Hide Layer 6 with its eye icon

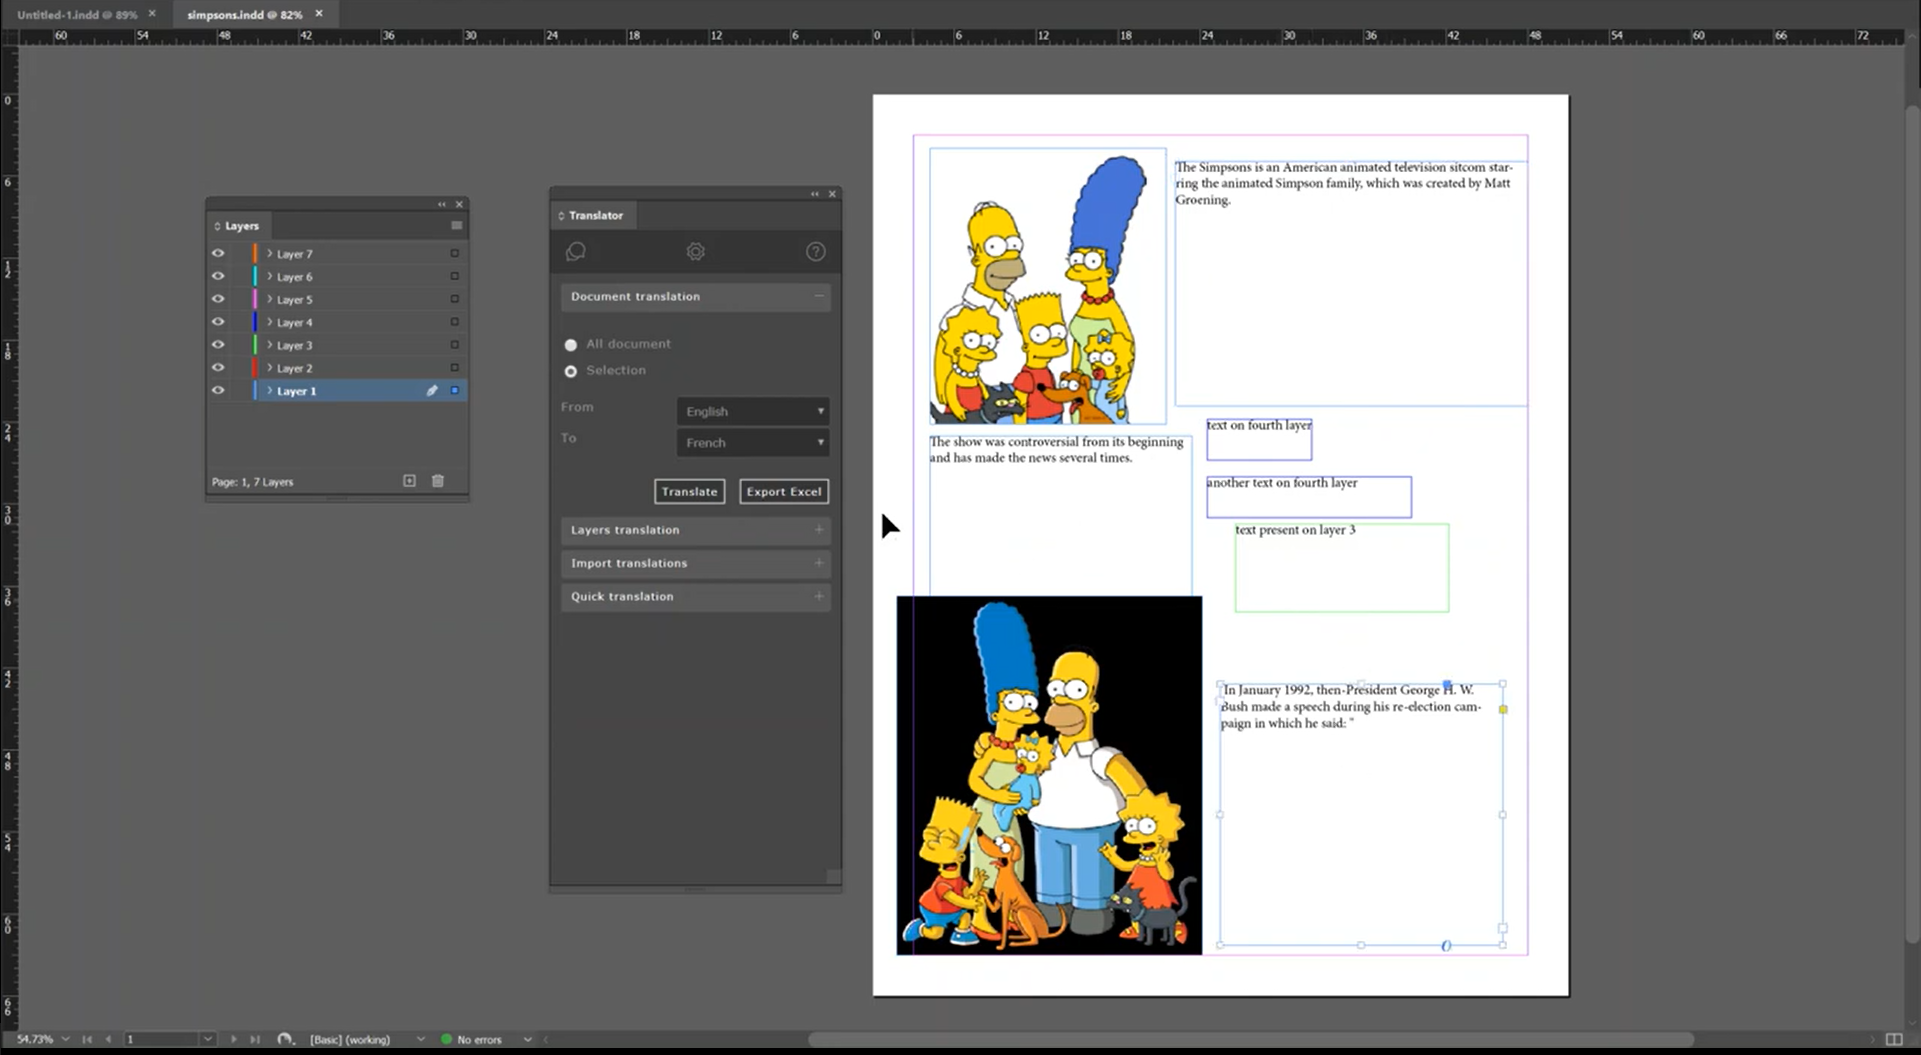tap(218, 277)
